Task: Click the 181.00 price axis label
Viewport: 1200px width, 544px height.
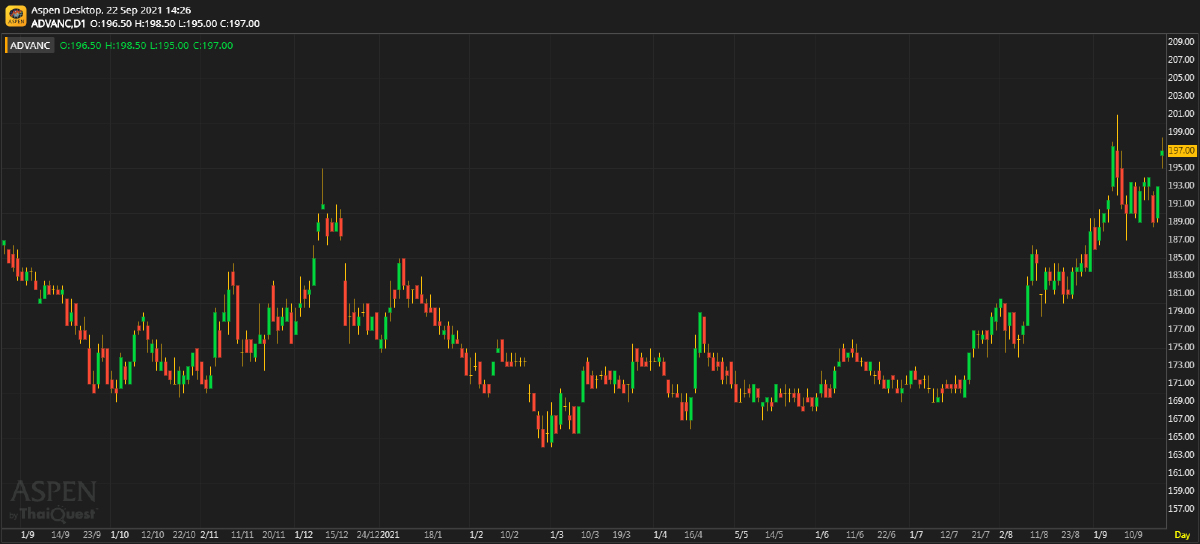Action: [1182, 293]
